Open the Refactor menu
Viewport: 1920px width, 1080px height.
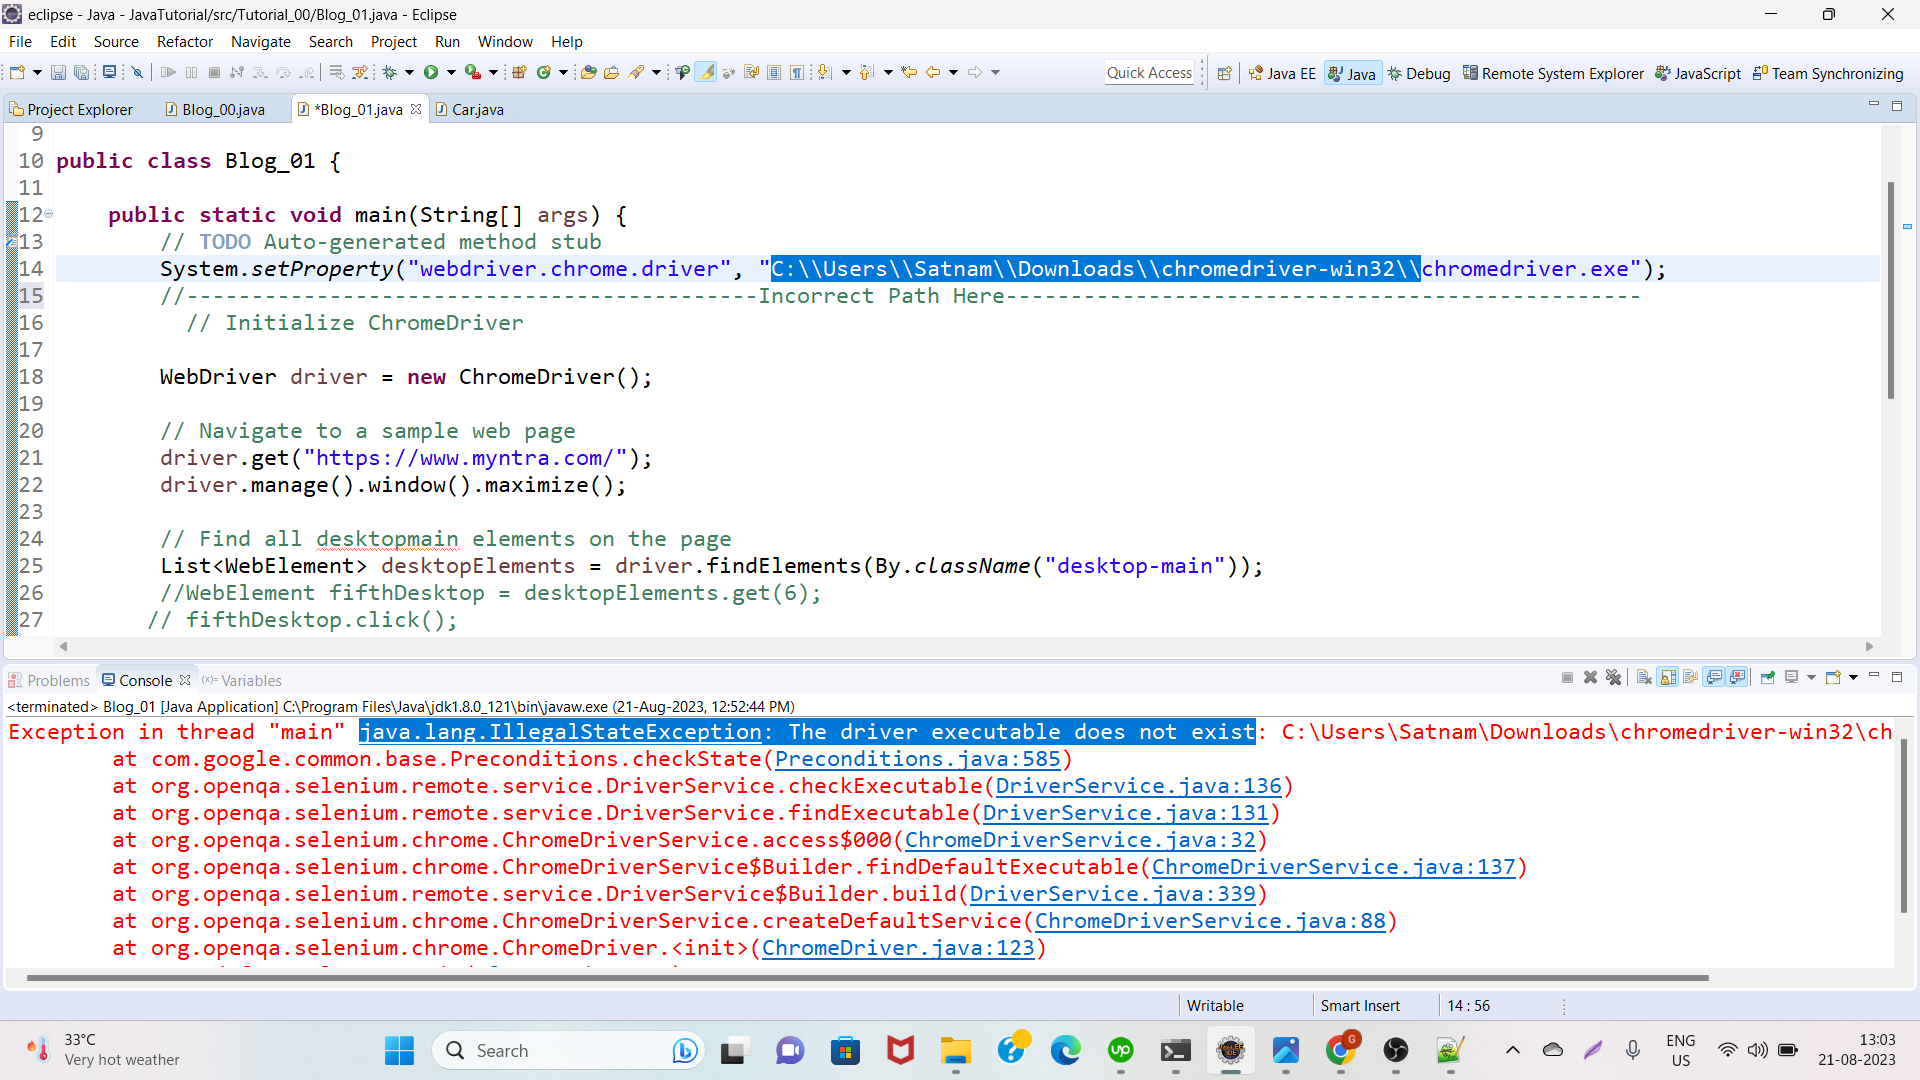tap(184, 41)
